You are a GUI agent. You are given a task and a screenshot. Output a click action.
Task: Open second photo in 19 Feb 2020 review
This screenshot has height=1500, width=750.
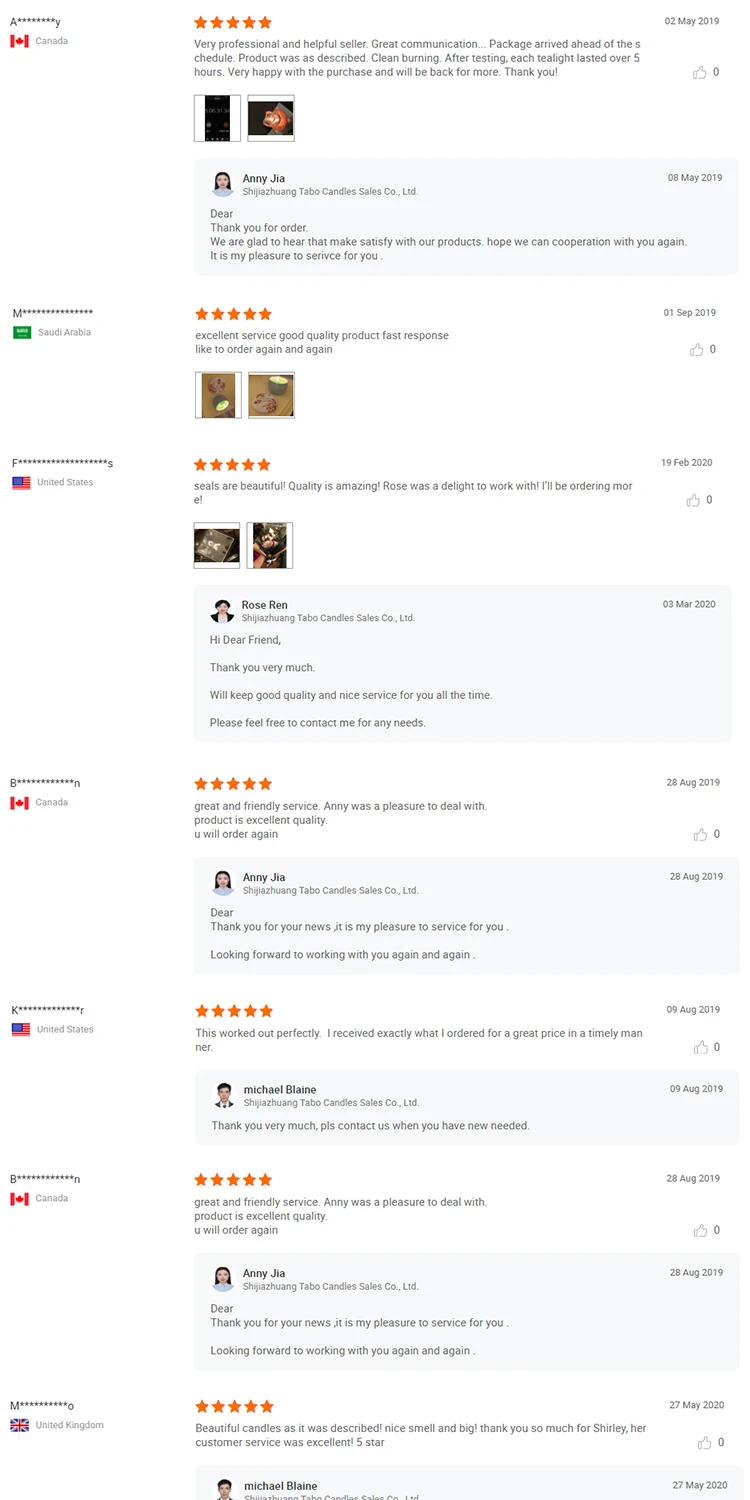click(270, 545)
